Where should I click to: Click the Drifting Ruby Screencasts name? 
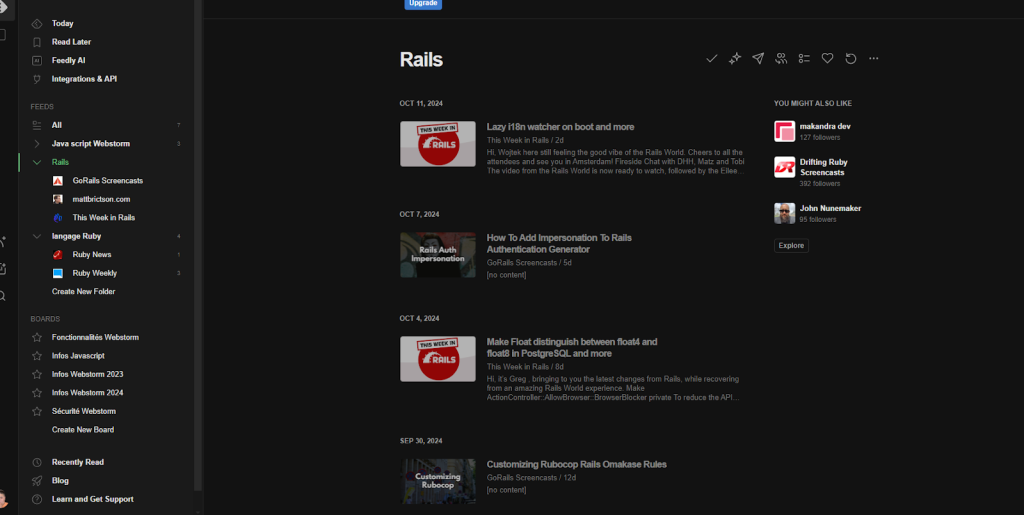click(824, 167)
